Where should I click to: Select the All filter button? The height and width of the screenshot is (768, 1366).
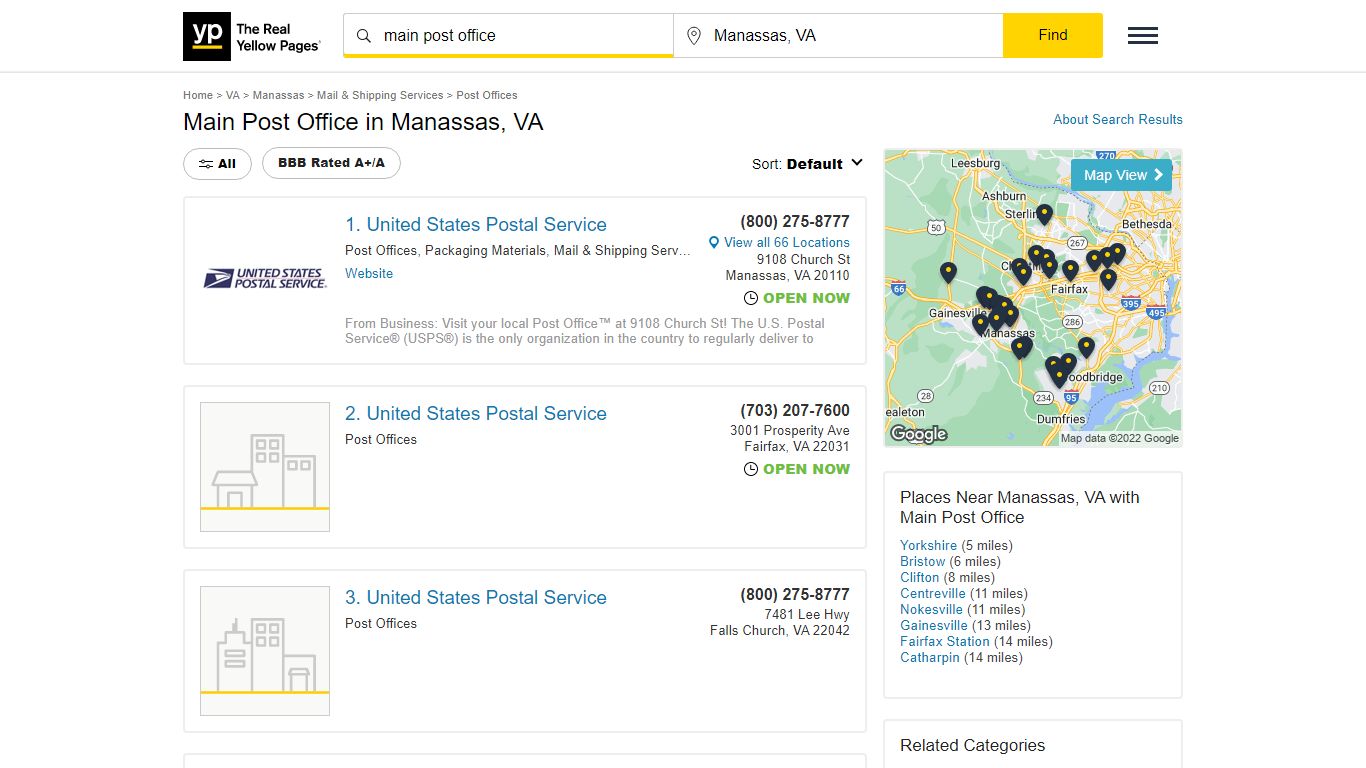[217, 164]
